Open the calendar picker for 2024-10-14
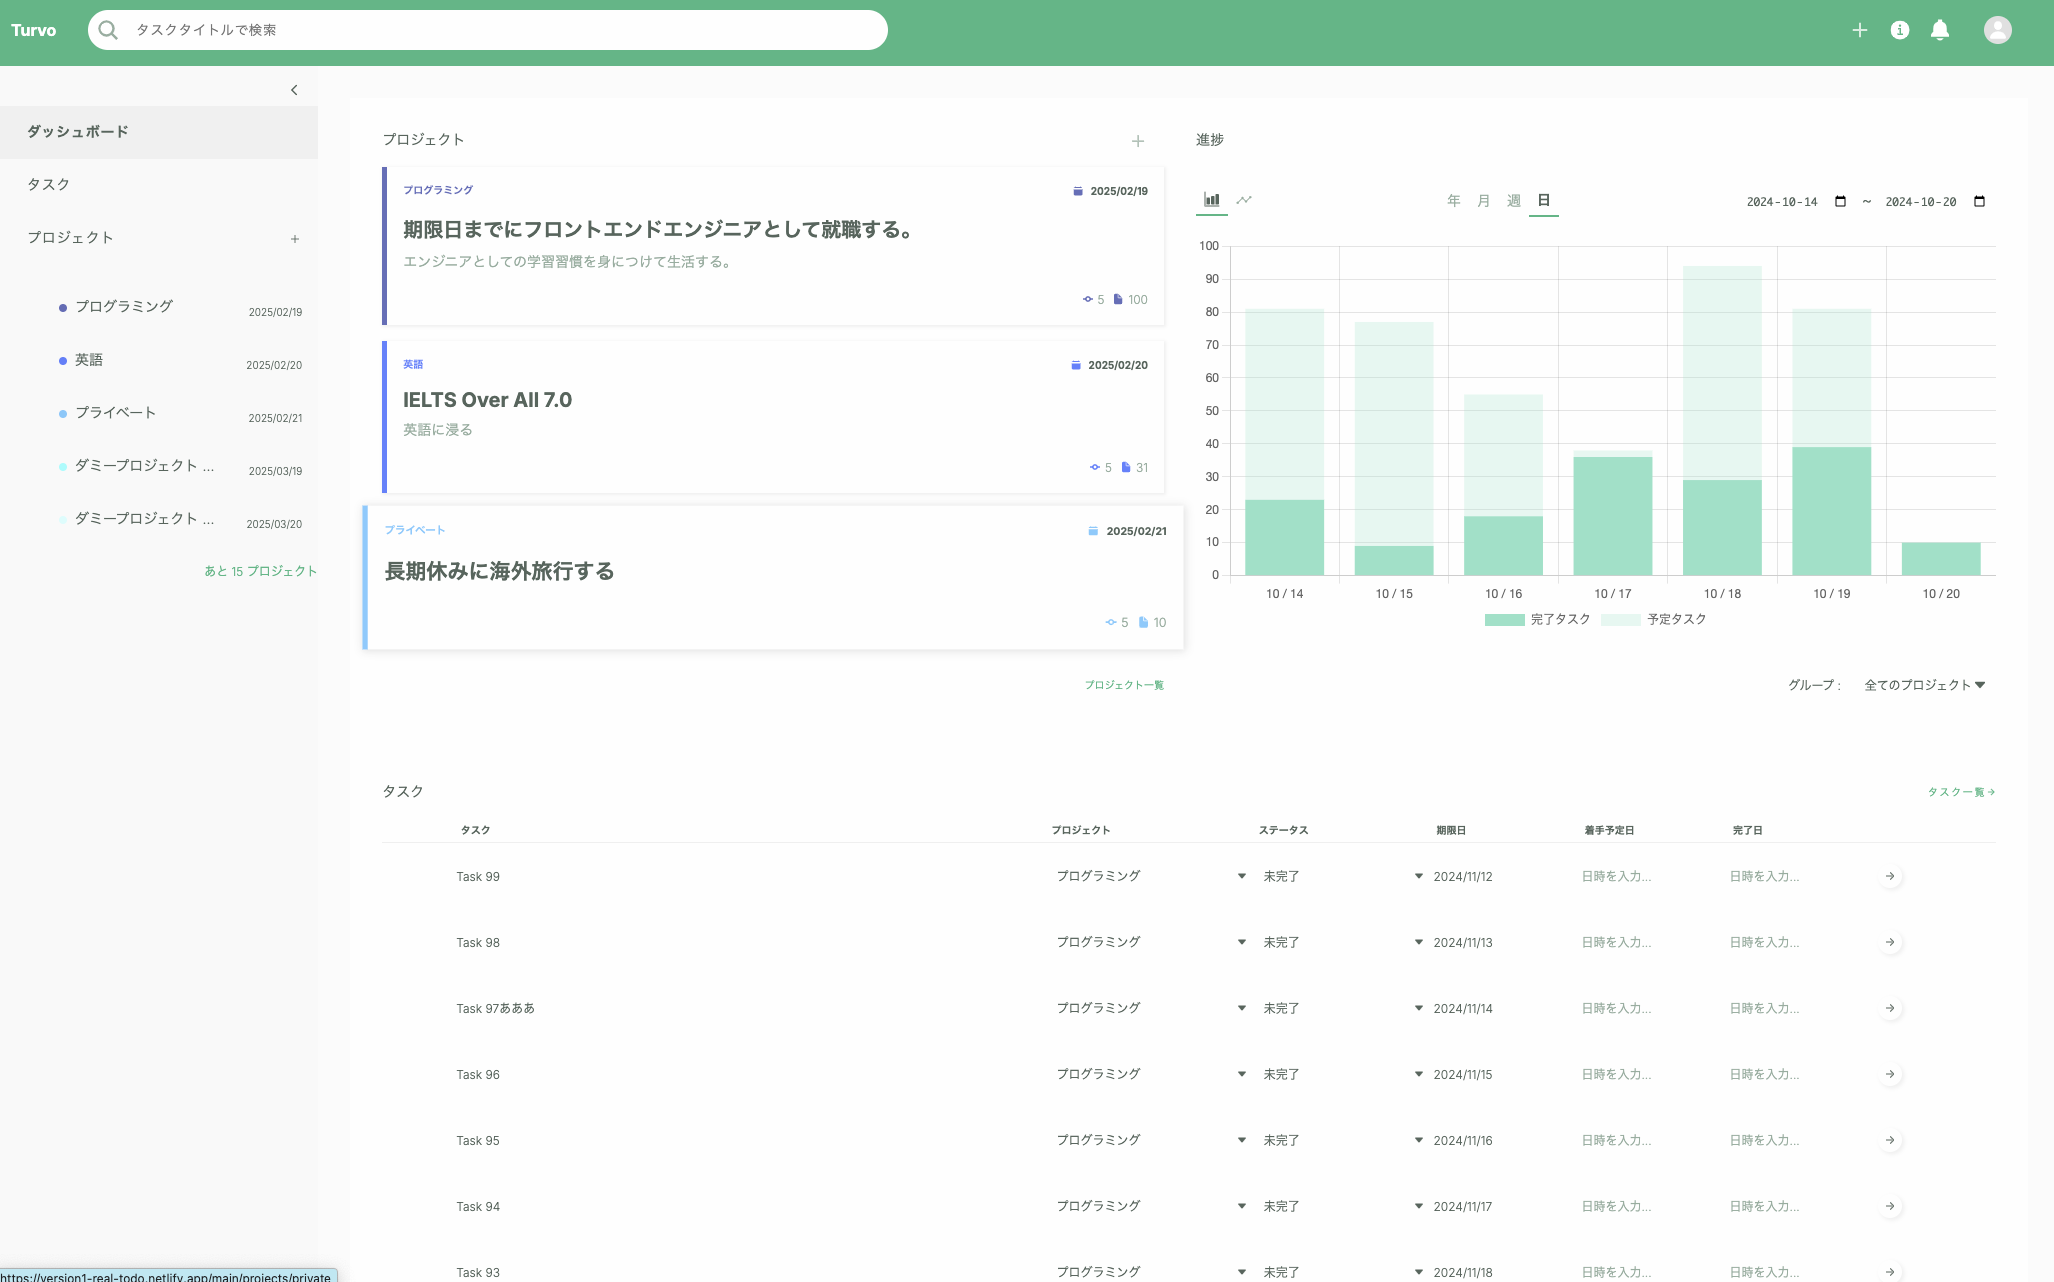 [x=1840, y=201]
